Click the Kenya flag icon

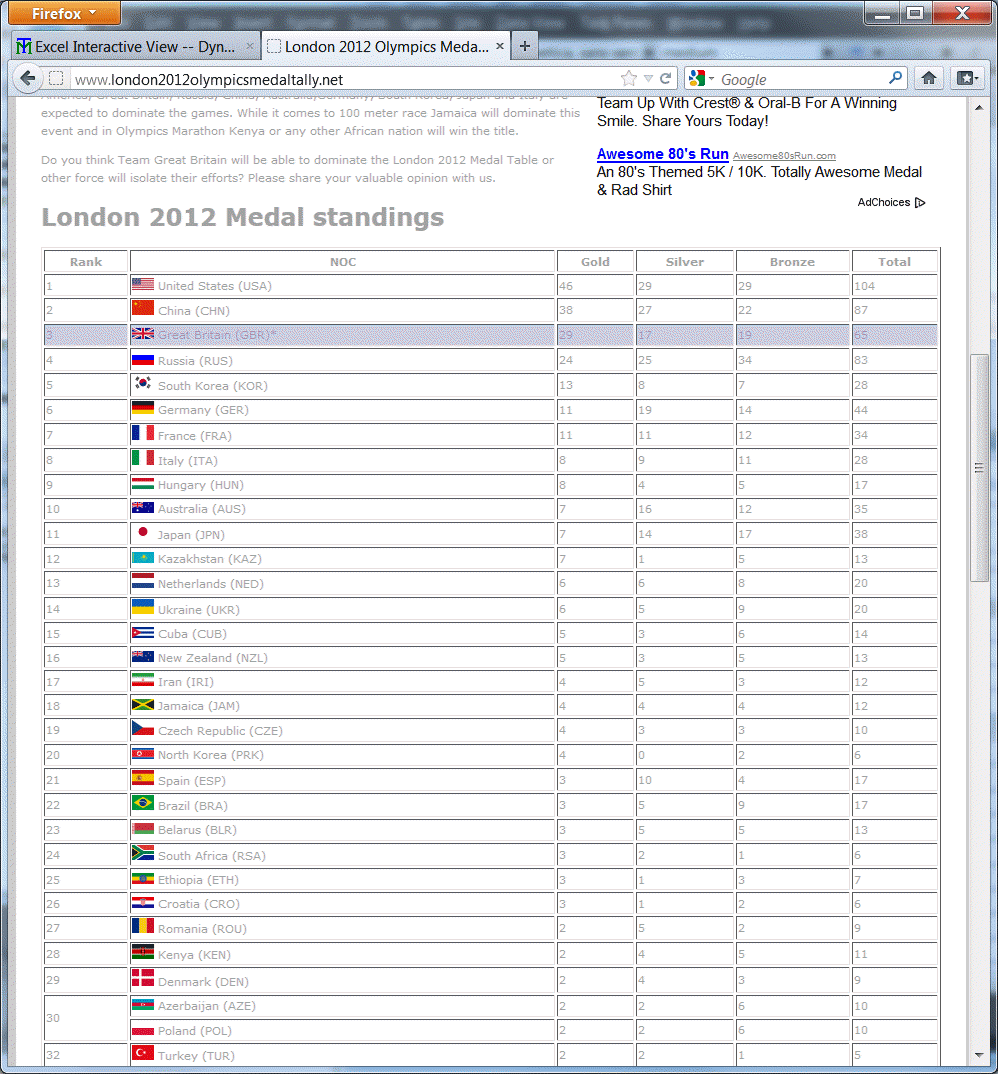coord(142,954)
